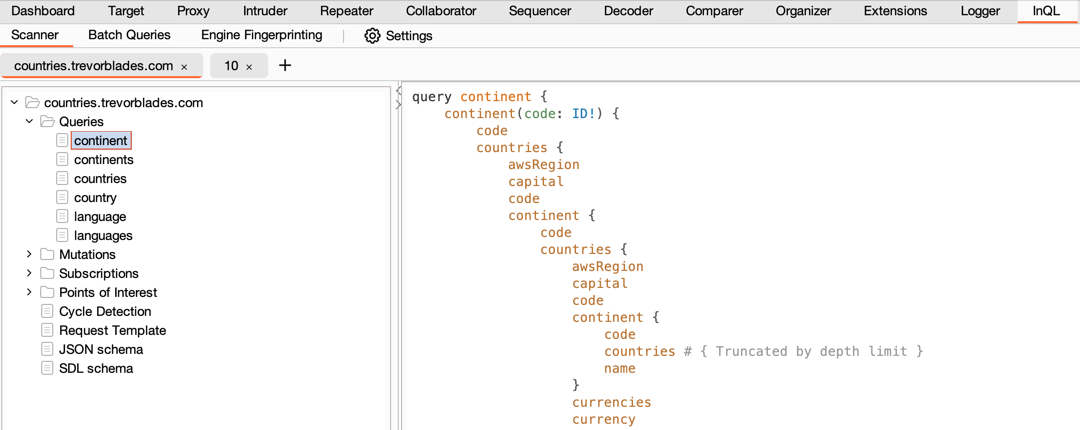
Task: Select the languages query item
Action: point(103,236)
